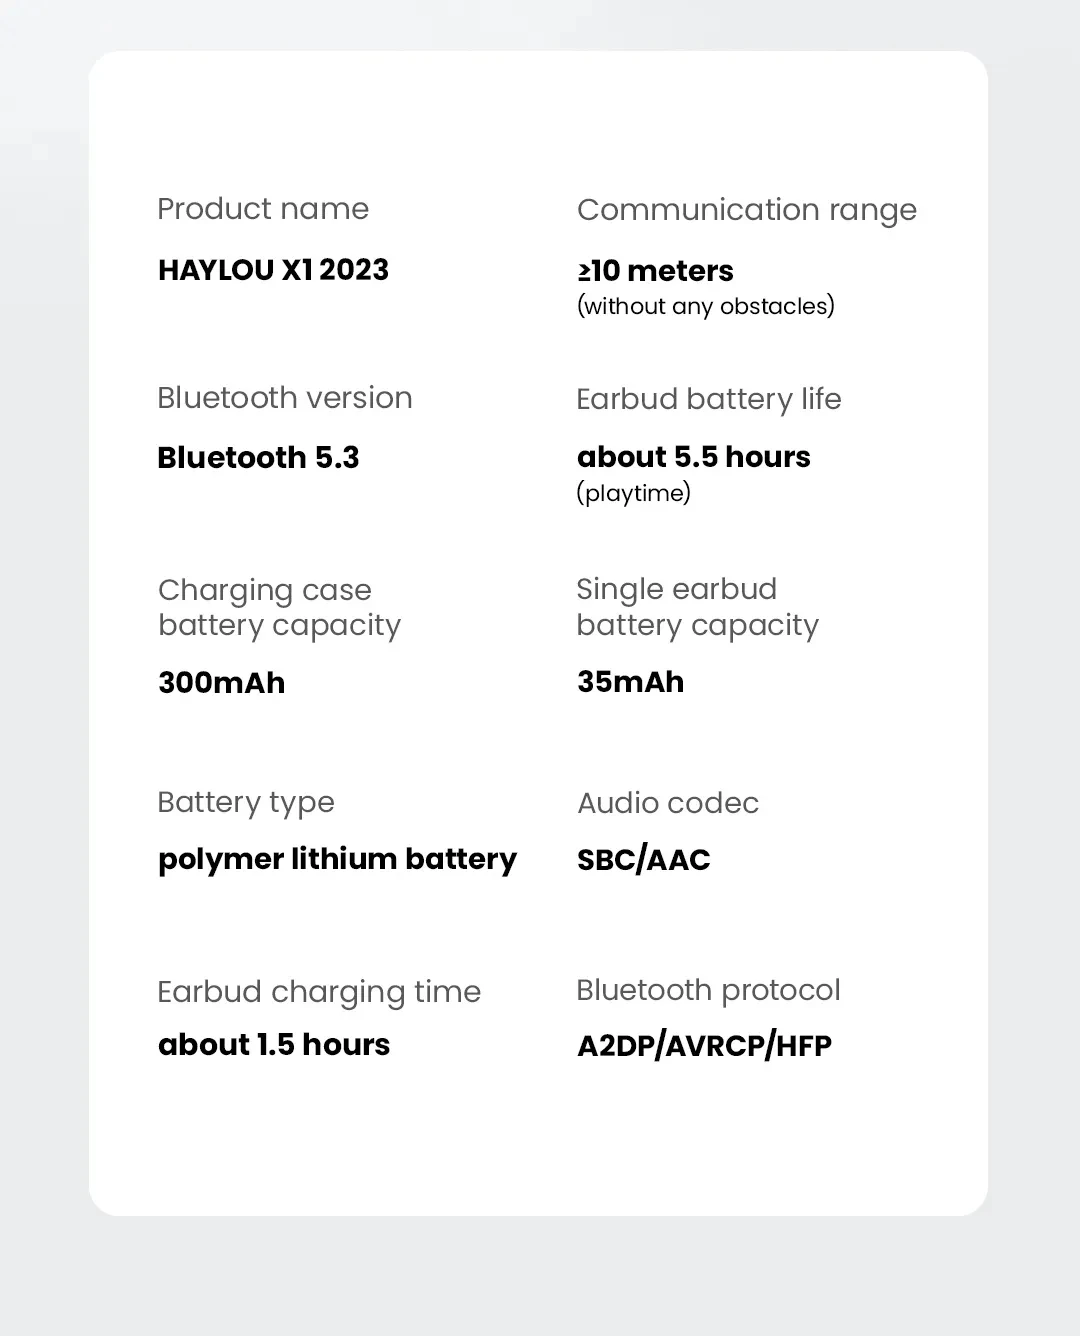Viewport: 1080px width, 1336px height.
Task: Select the polymer lithium battery text
Action: 337,859
